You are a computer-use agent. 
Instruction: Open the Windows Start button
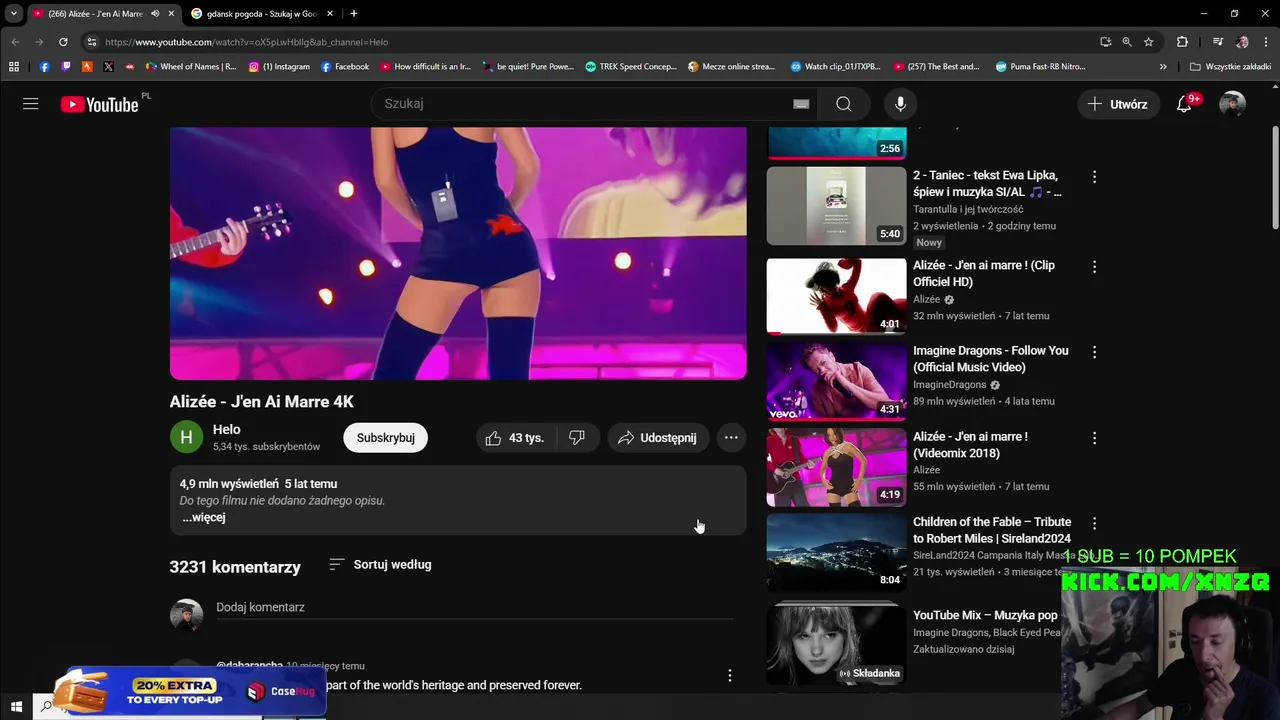click(x=16, y=706)
